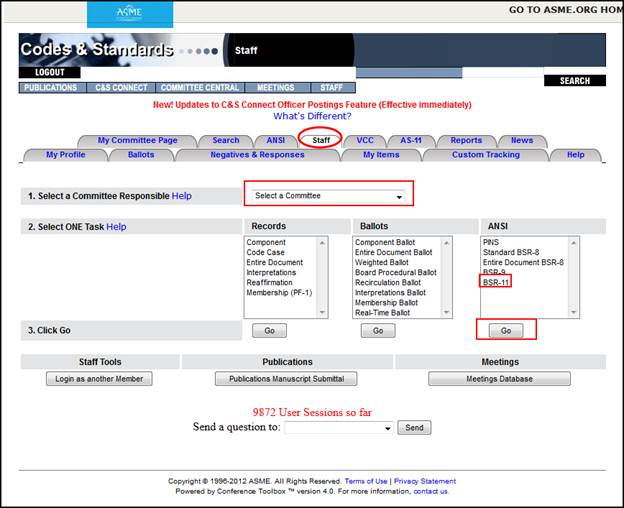Switch to Negatives & Responses tab

coord(257,155)
